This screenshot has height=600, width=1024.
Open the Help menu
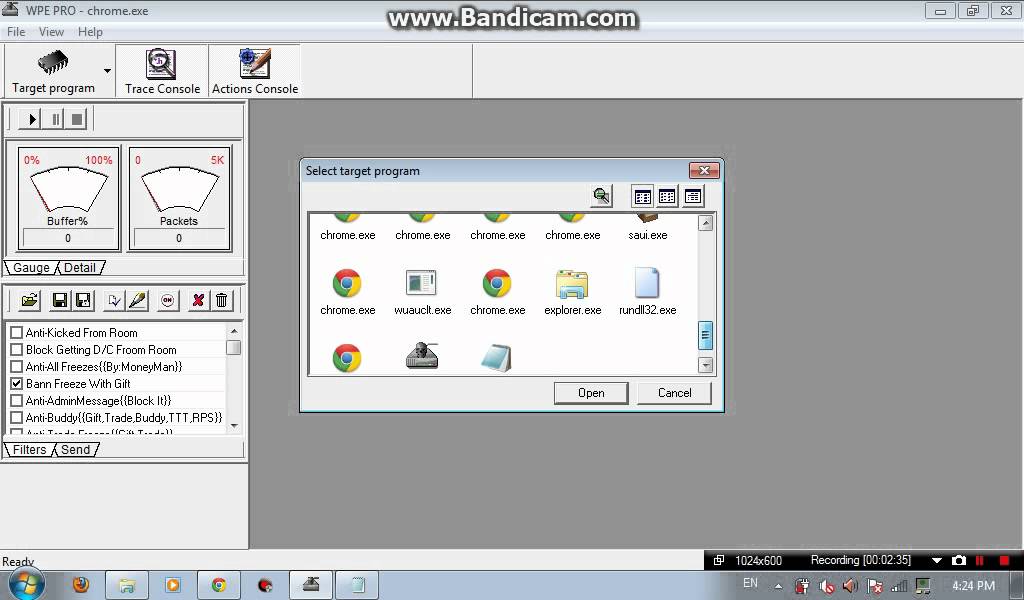90,31
